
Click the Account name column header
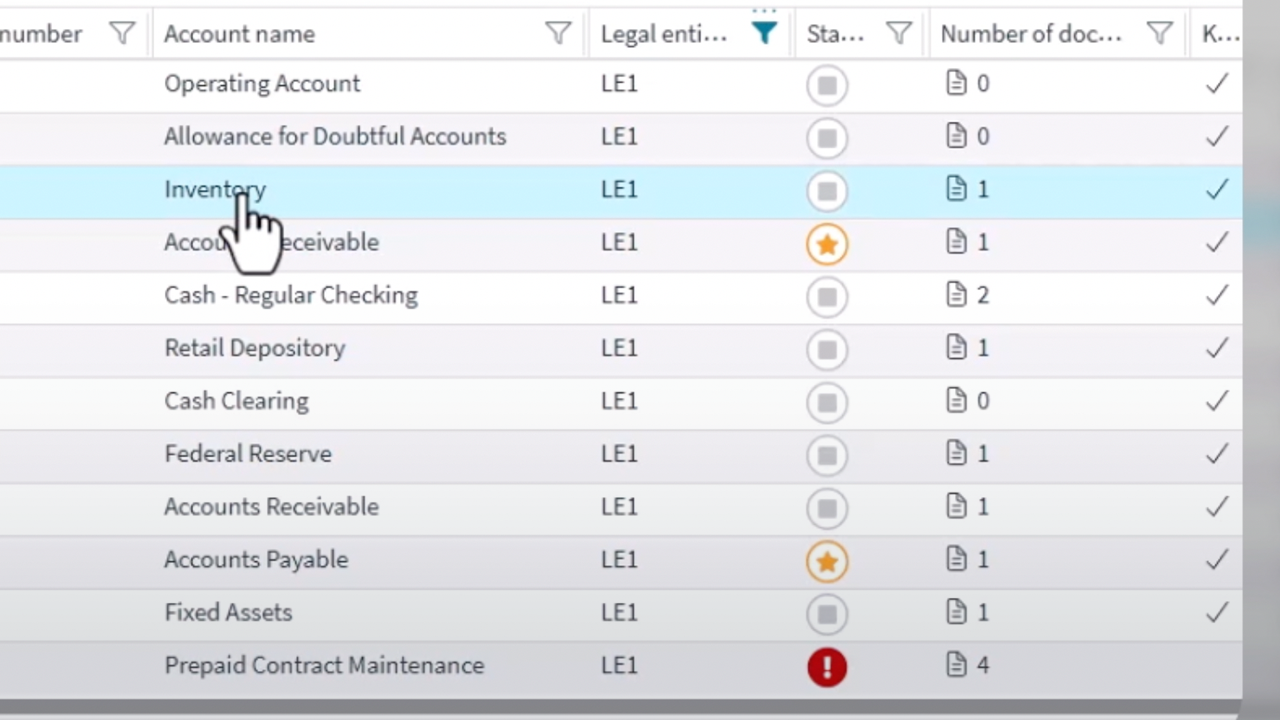[239, 34]
